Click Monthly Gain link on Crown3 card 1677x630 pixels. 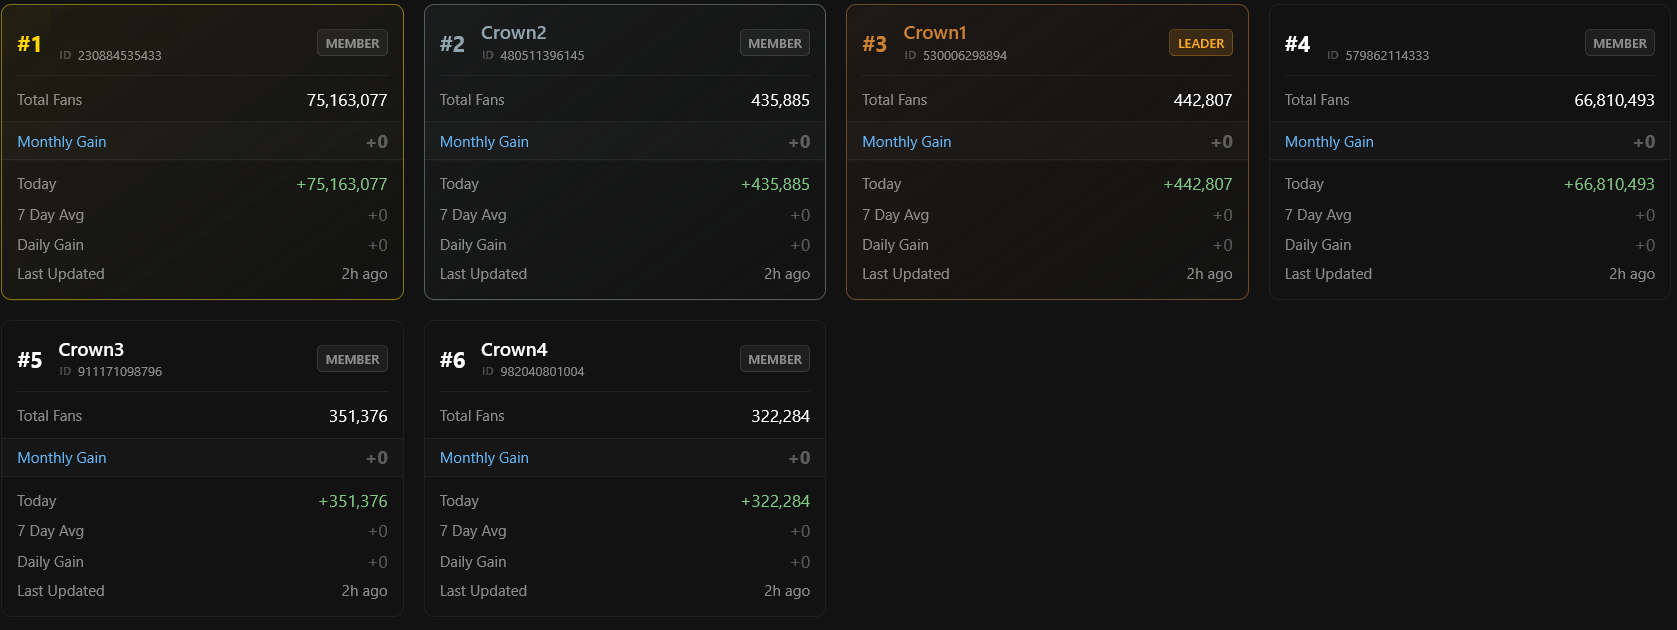(x=62, y=458)
